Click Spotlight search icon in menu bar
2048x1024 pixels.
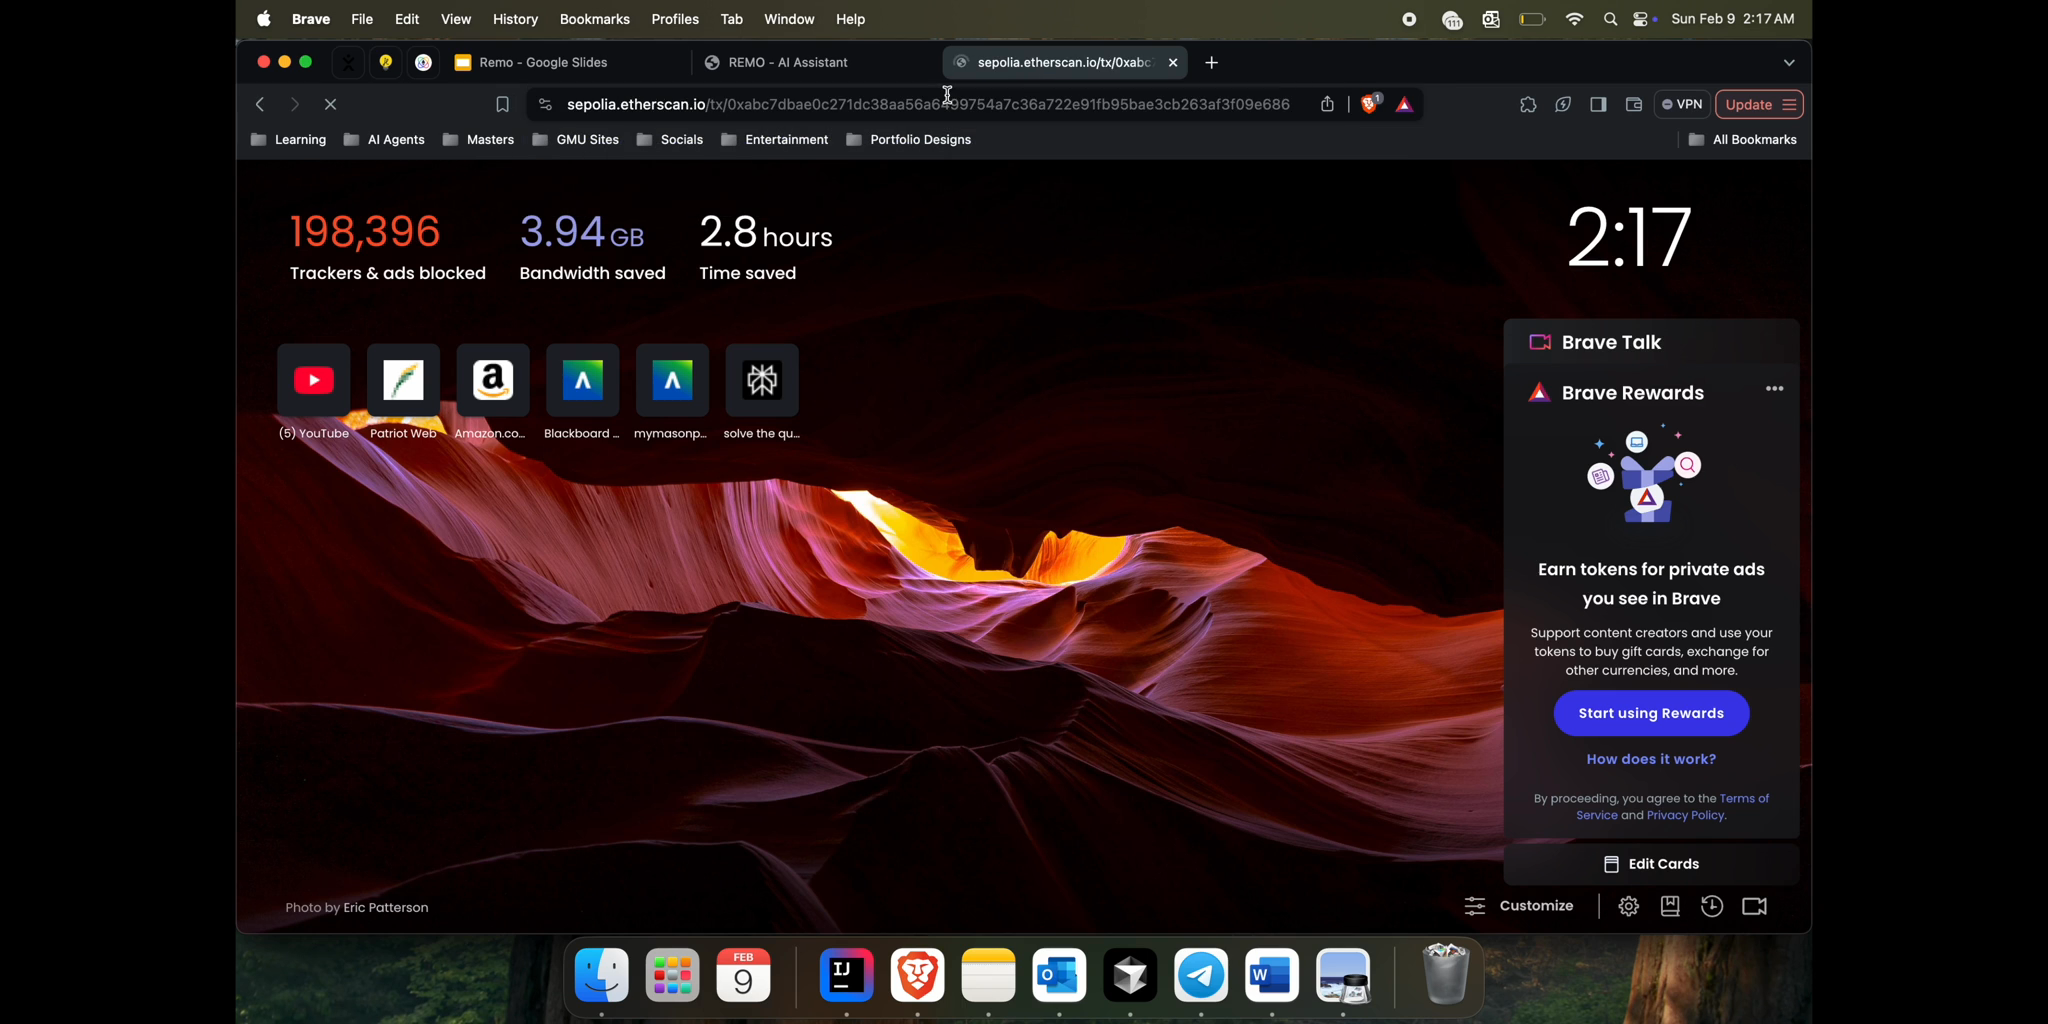1610,19
